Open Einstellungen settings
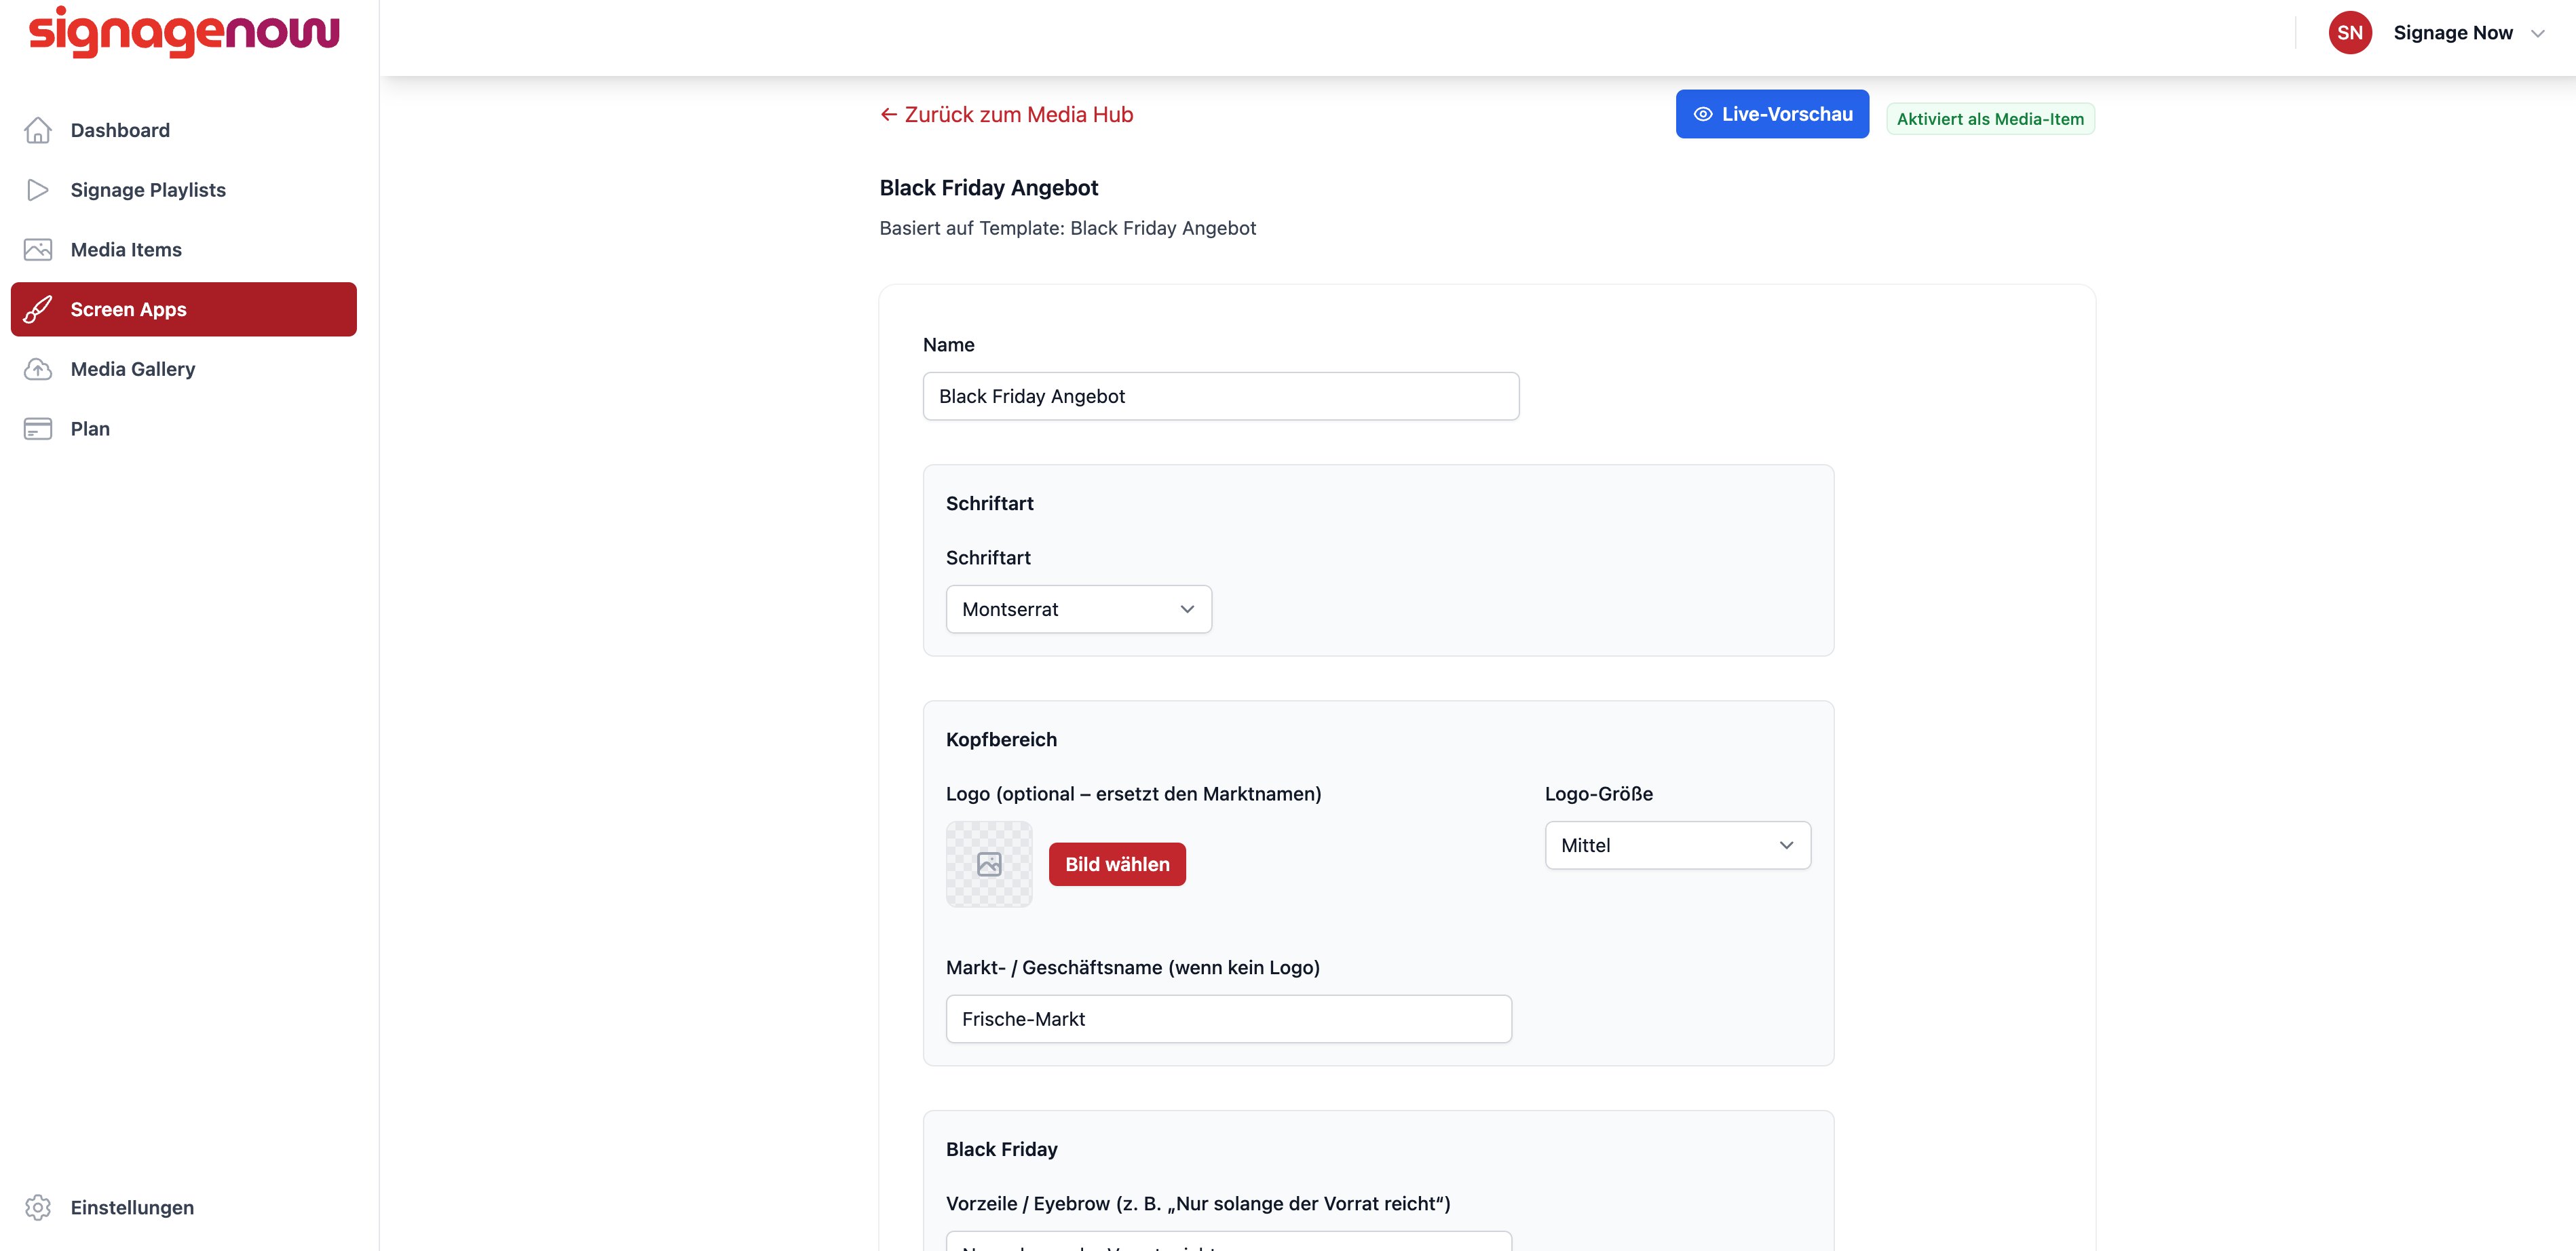 click(x=184, y=1207)
